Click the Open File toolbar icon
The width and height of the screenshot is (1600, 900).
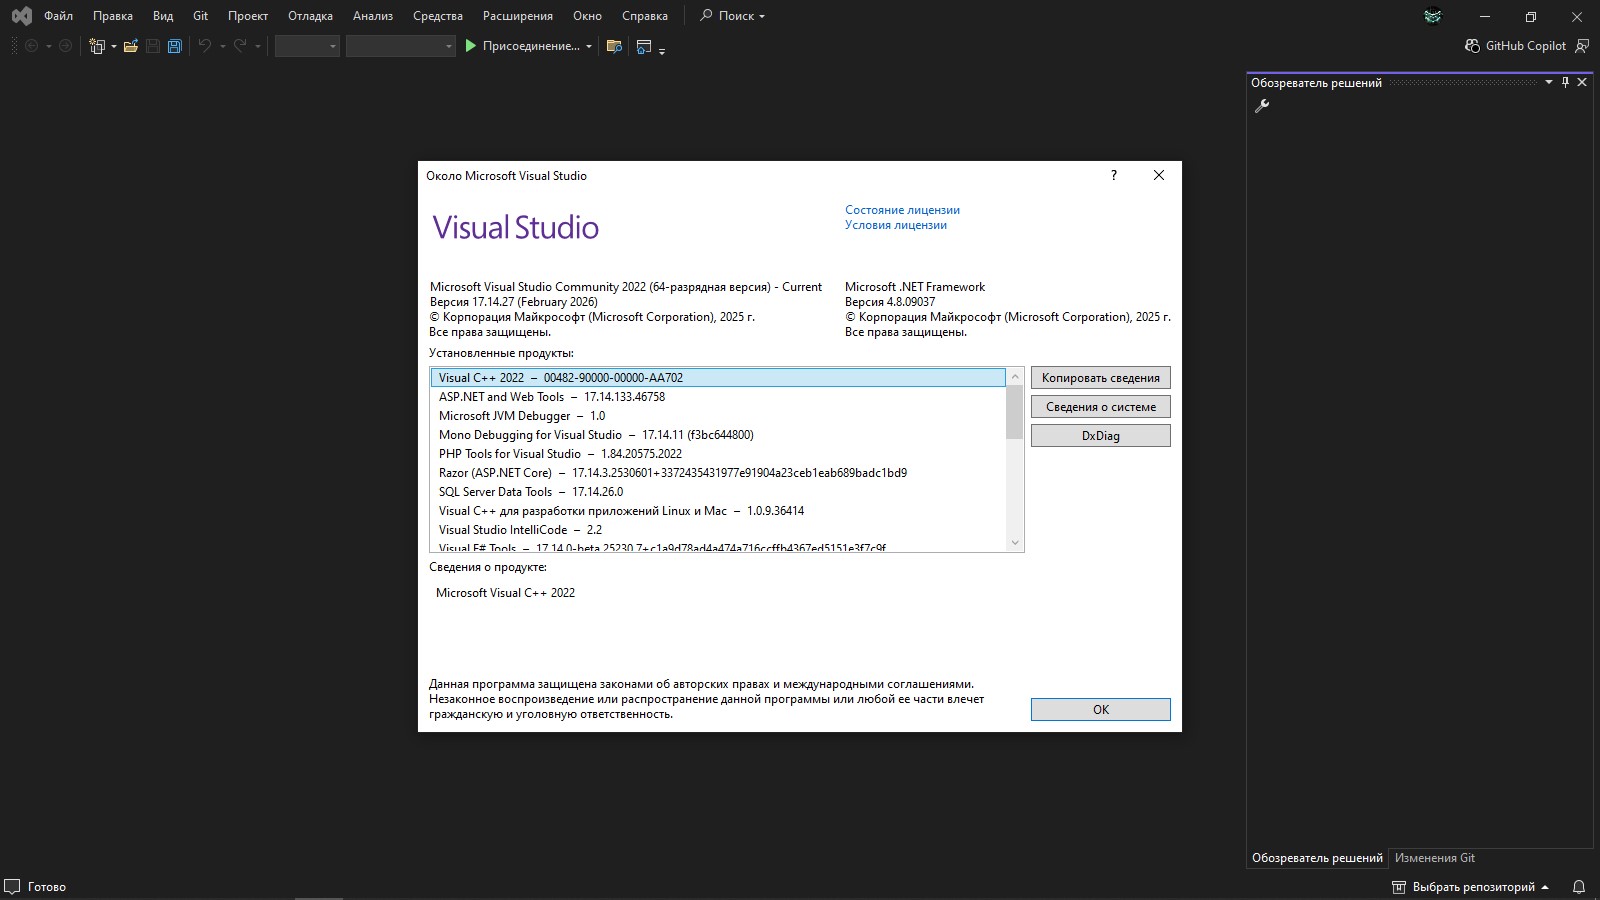[131, 46]
